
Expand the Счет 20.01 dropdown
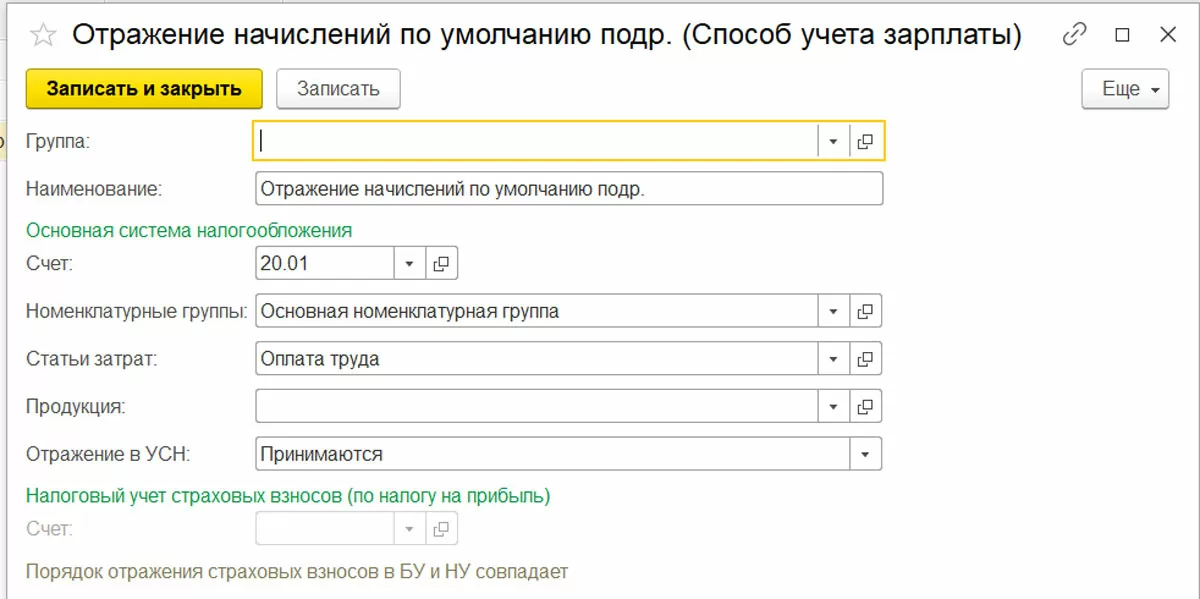tap(409, 264)
